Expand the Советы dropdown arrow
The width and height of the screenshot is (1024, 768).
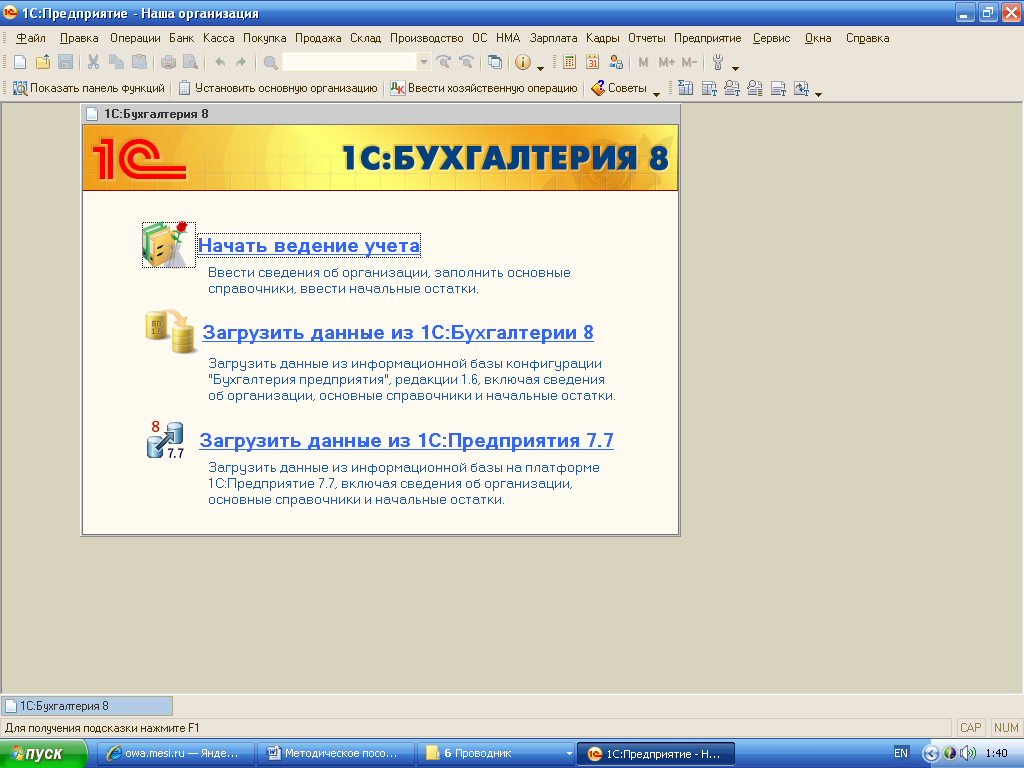[656, 93]
